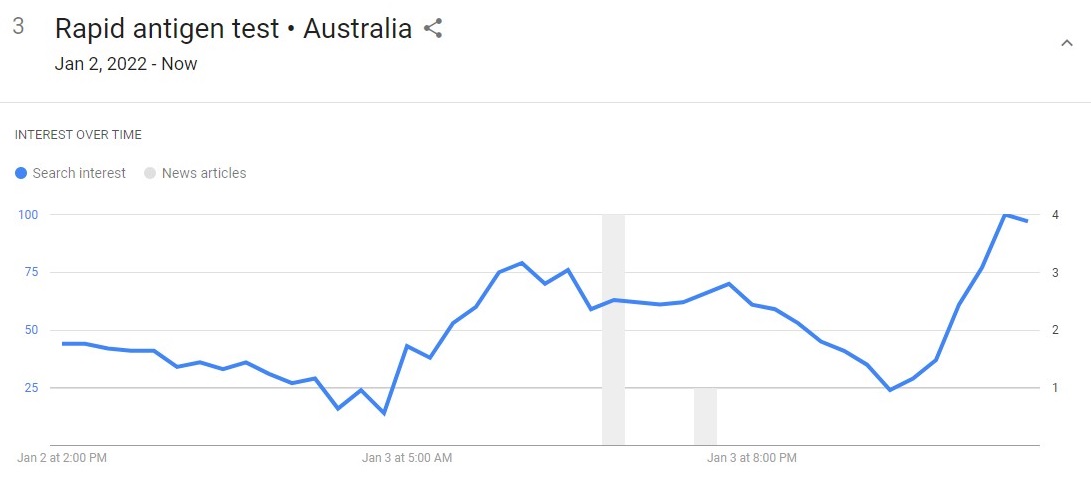Viewport: 1091px width, 492px height.
Task: Click the INTEREST OVER TIME heading
Action: 78,135
